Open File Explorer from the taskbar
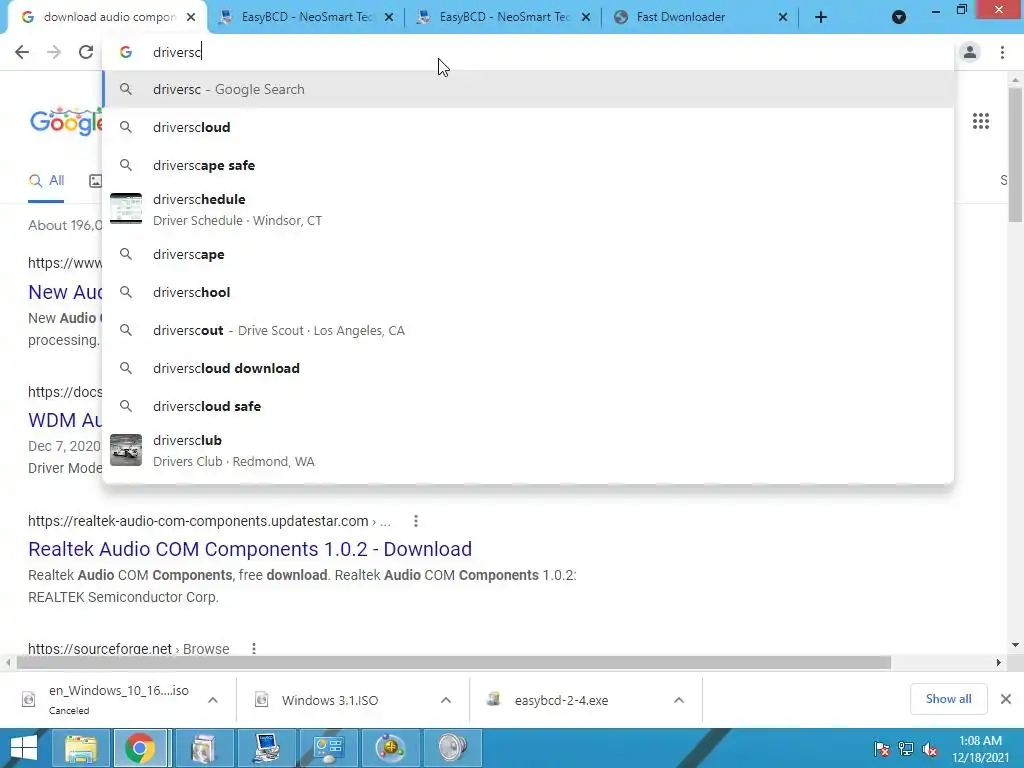1024x768 pixels. click(81, 748)
